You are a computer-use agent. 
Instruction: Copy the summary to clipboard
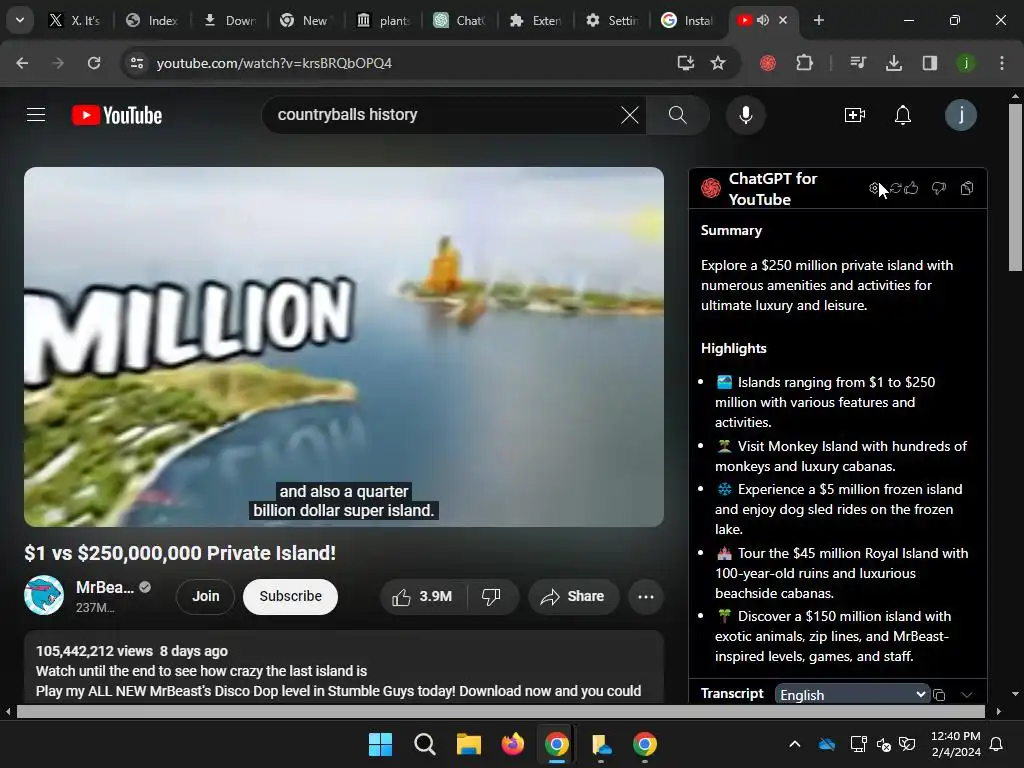click(967, 188)
